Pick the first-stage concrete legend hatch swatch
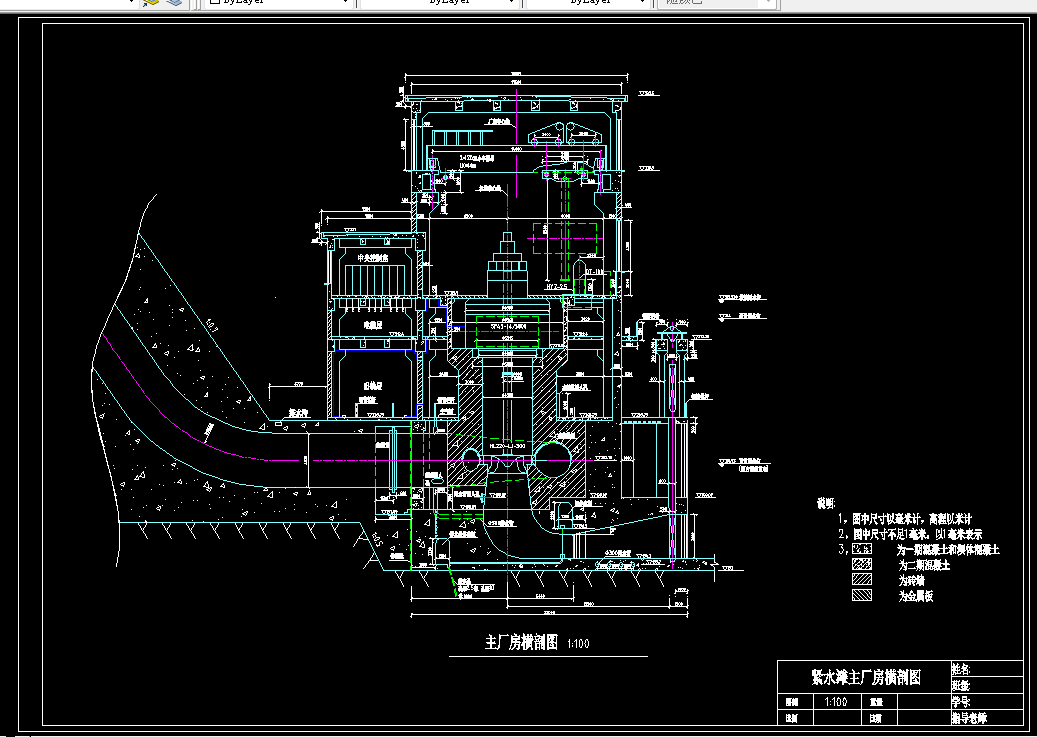Viewport: 1037px width, 737px height. pyautogui.click(x=862, y=548)
